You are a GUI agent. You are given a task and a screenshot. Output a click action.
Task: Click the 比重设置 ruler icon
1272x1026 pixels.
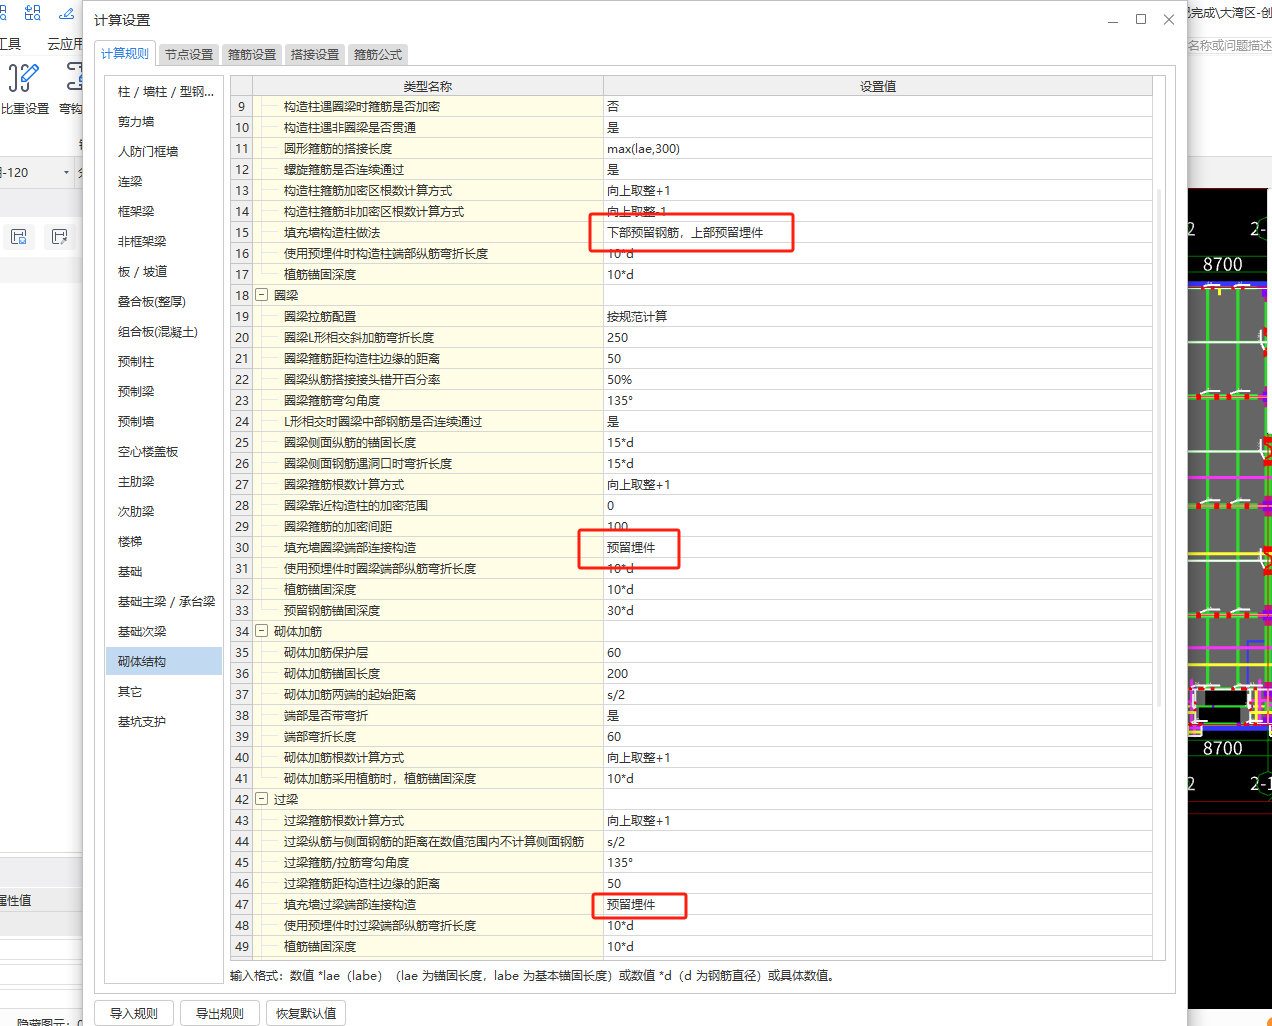click(23, 77)
